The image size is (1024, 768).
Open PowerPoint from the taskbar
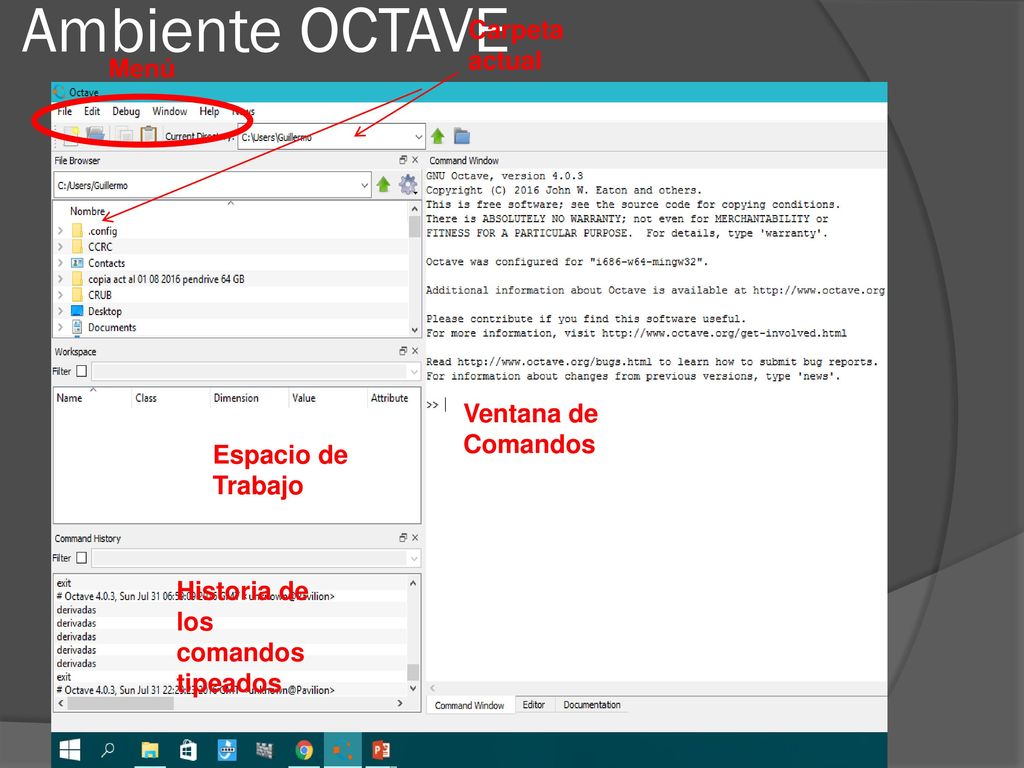click(x=381, y=750)
